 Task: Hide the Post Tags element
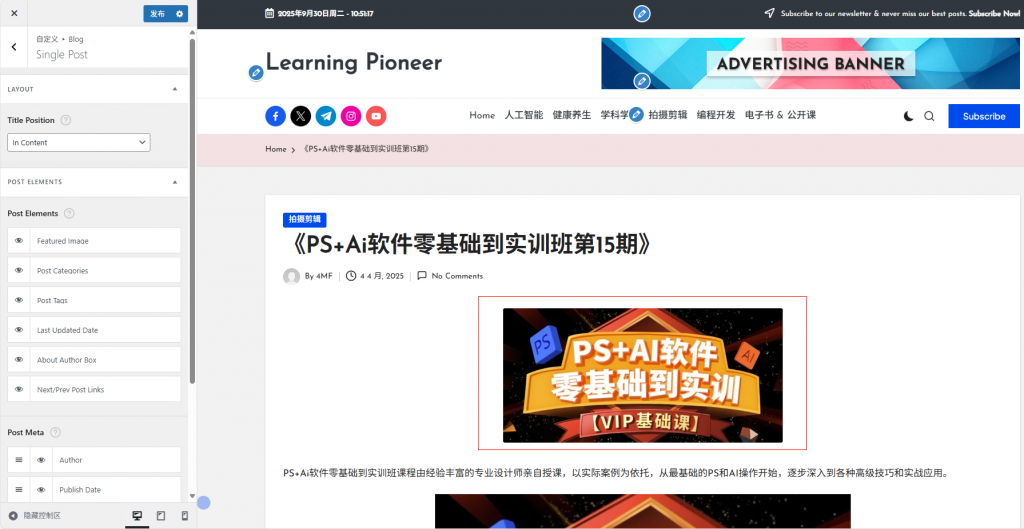pos(19,300)
